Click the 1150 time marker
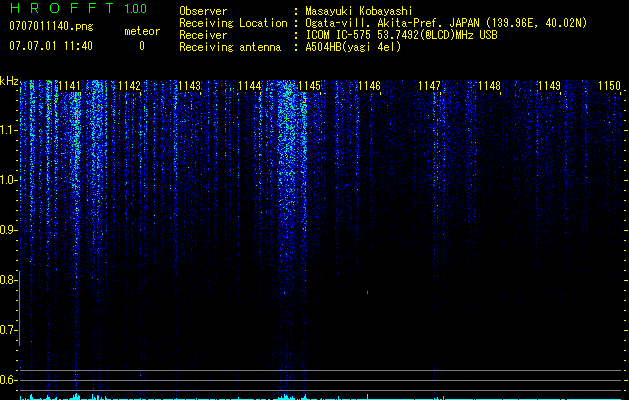The image size is (629, 400). [609, 86]
